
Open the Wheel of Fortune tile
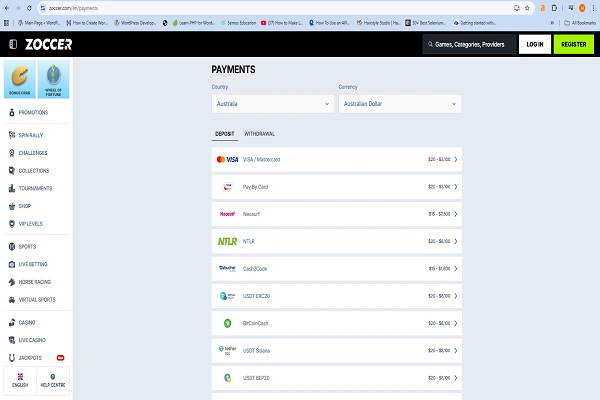coord(54,79)
